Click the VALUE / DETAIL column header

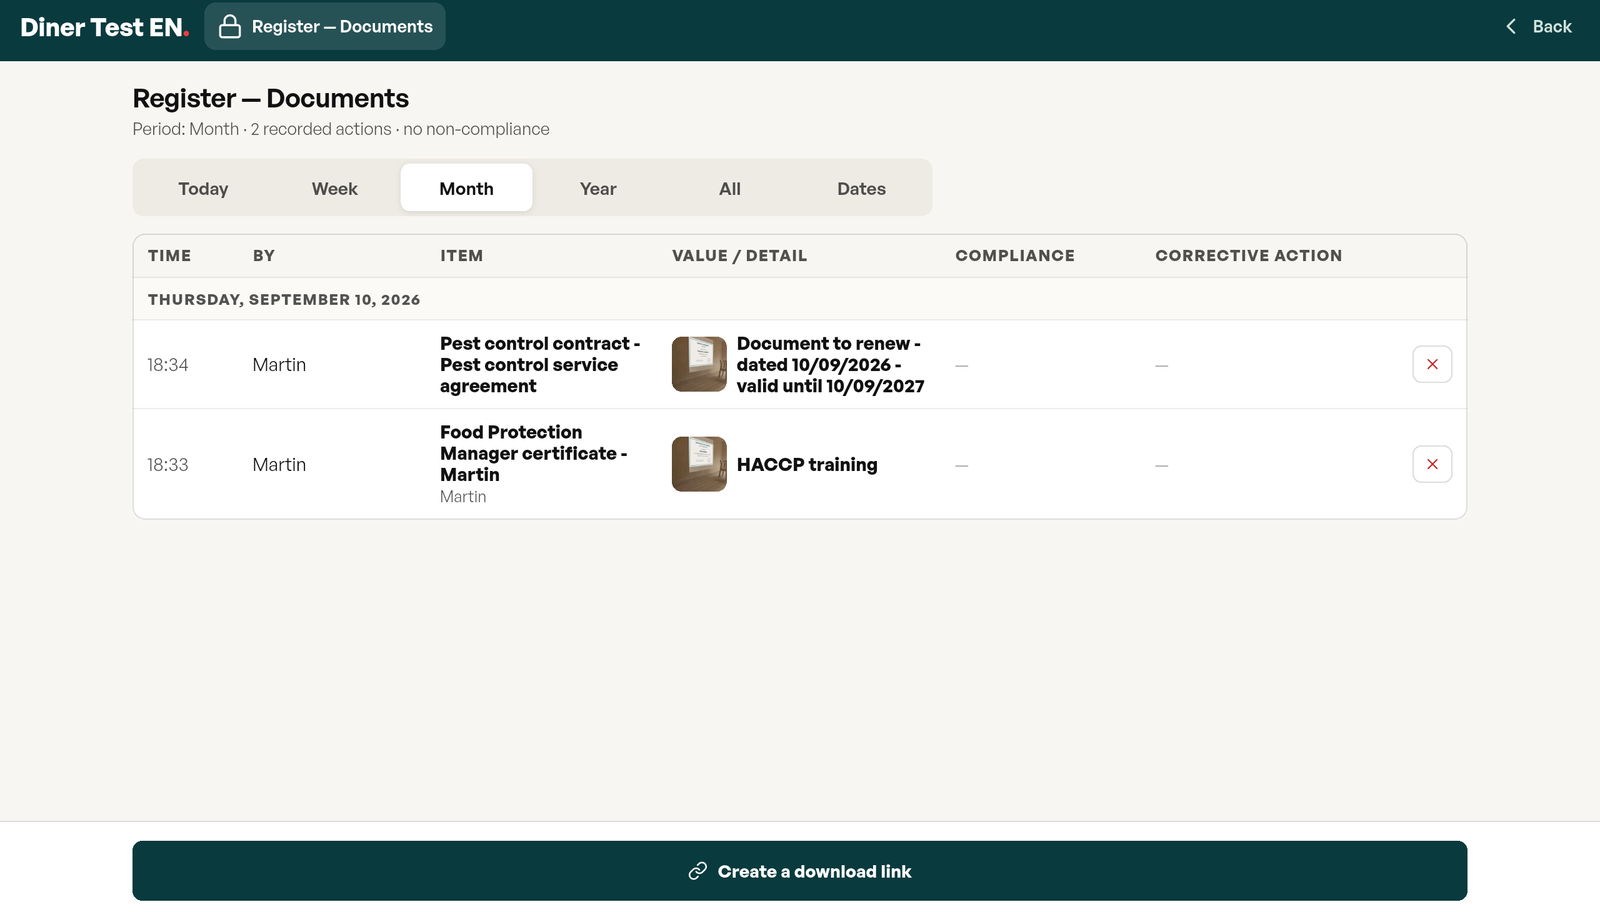tap(739, 256)
